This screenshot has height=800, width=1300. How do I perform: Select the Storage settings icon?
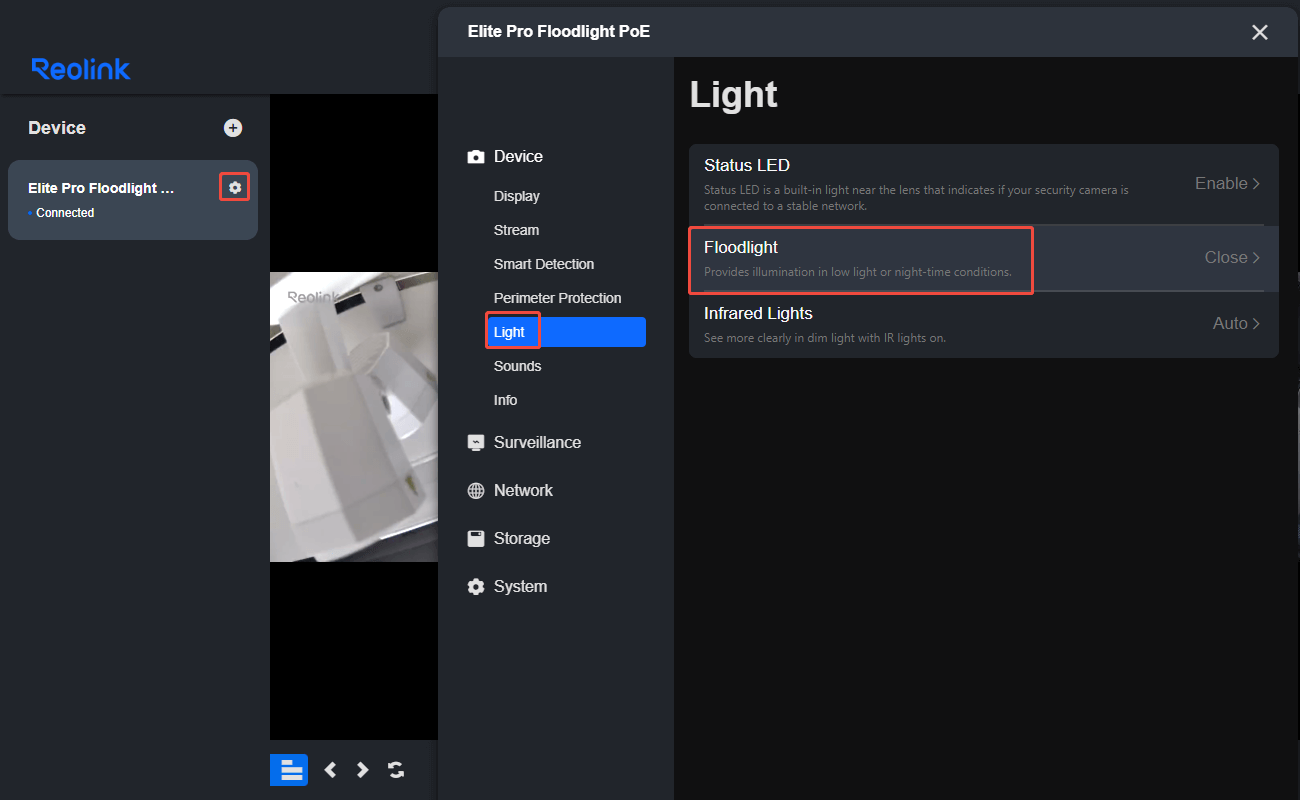475,538
